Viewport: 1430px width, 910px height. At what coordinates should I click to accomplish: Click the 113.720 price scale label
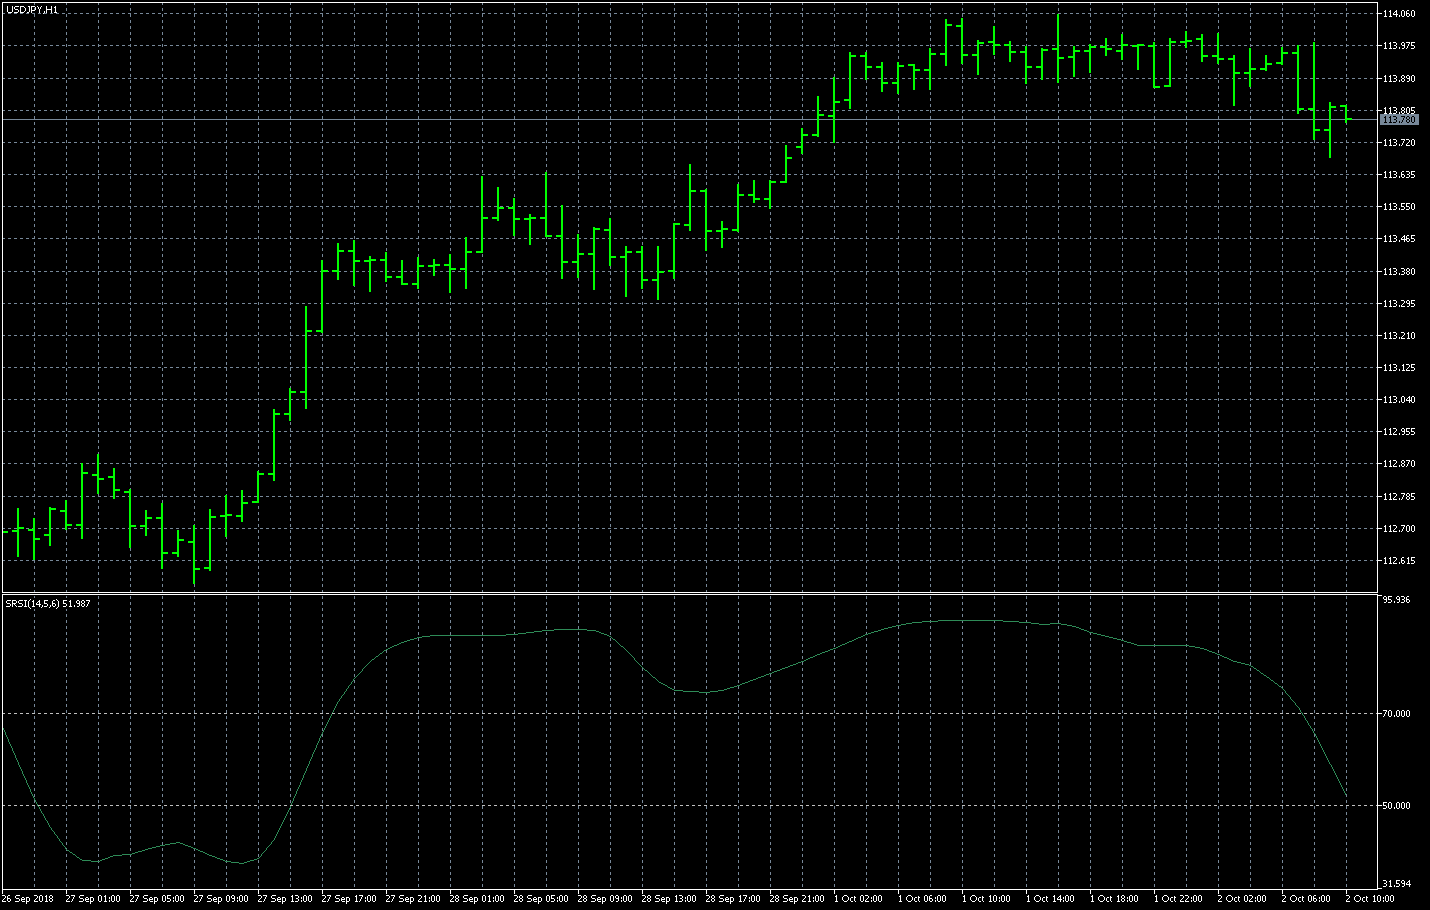[1399, 143]
